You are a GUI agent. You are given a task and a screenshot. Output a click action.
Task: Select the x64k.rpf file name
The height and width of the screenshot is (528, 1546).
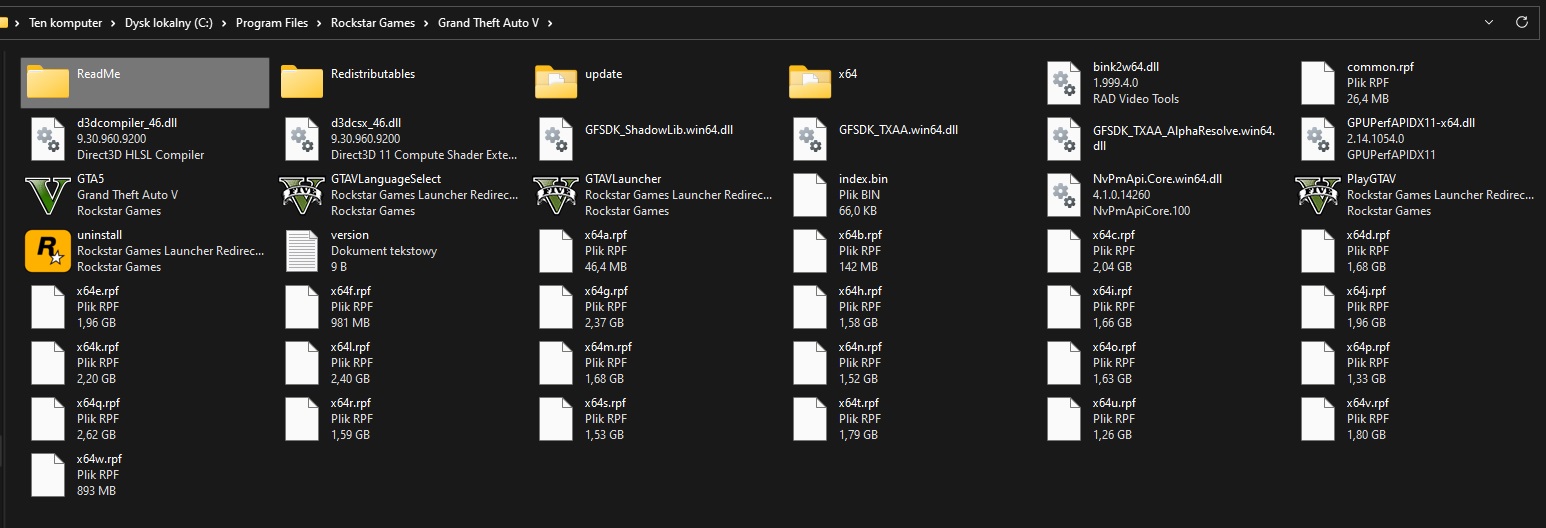click(98, 347)
